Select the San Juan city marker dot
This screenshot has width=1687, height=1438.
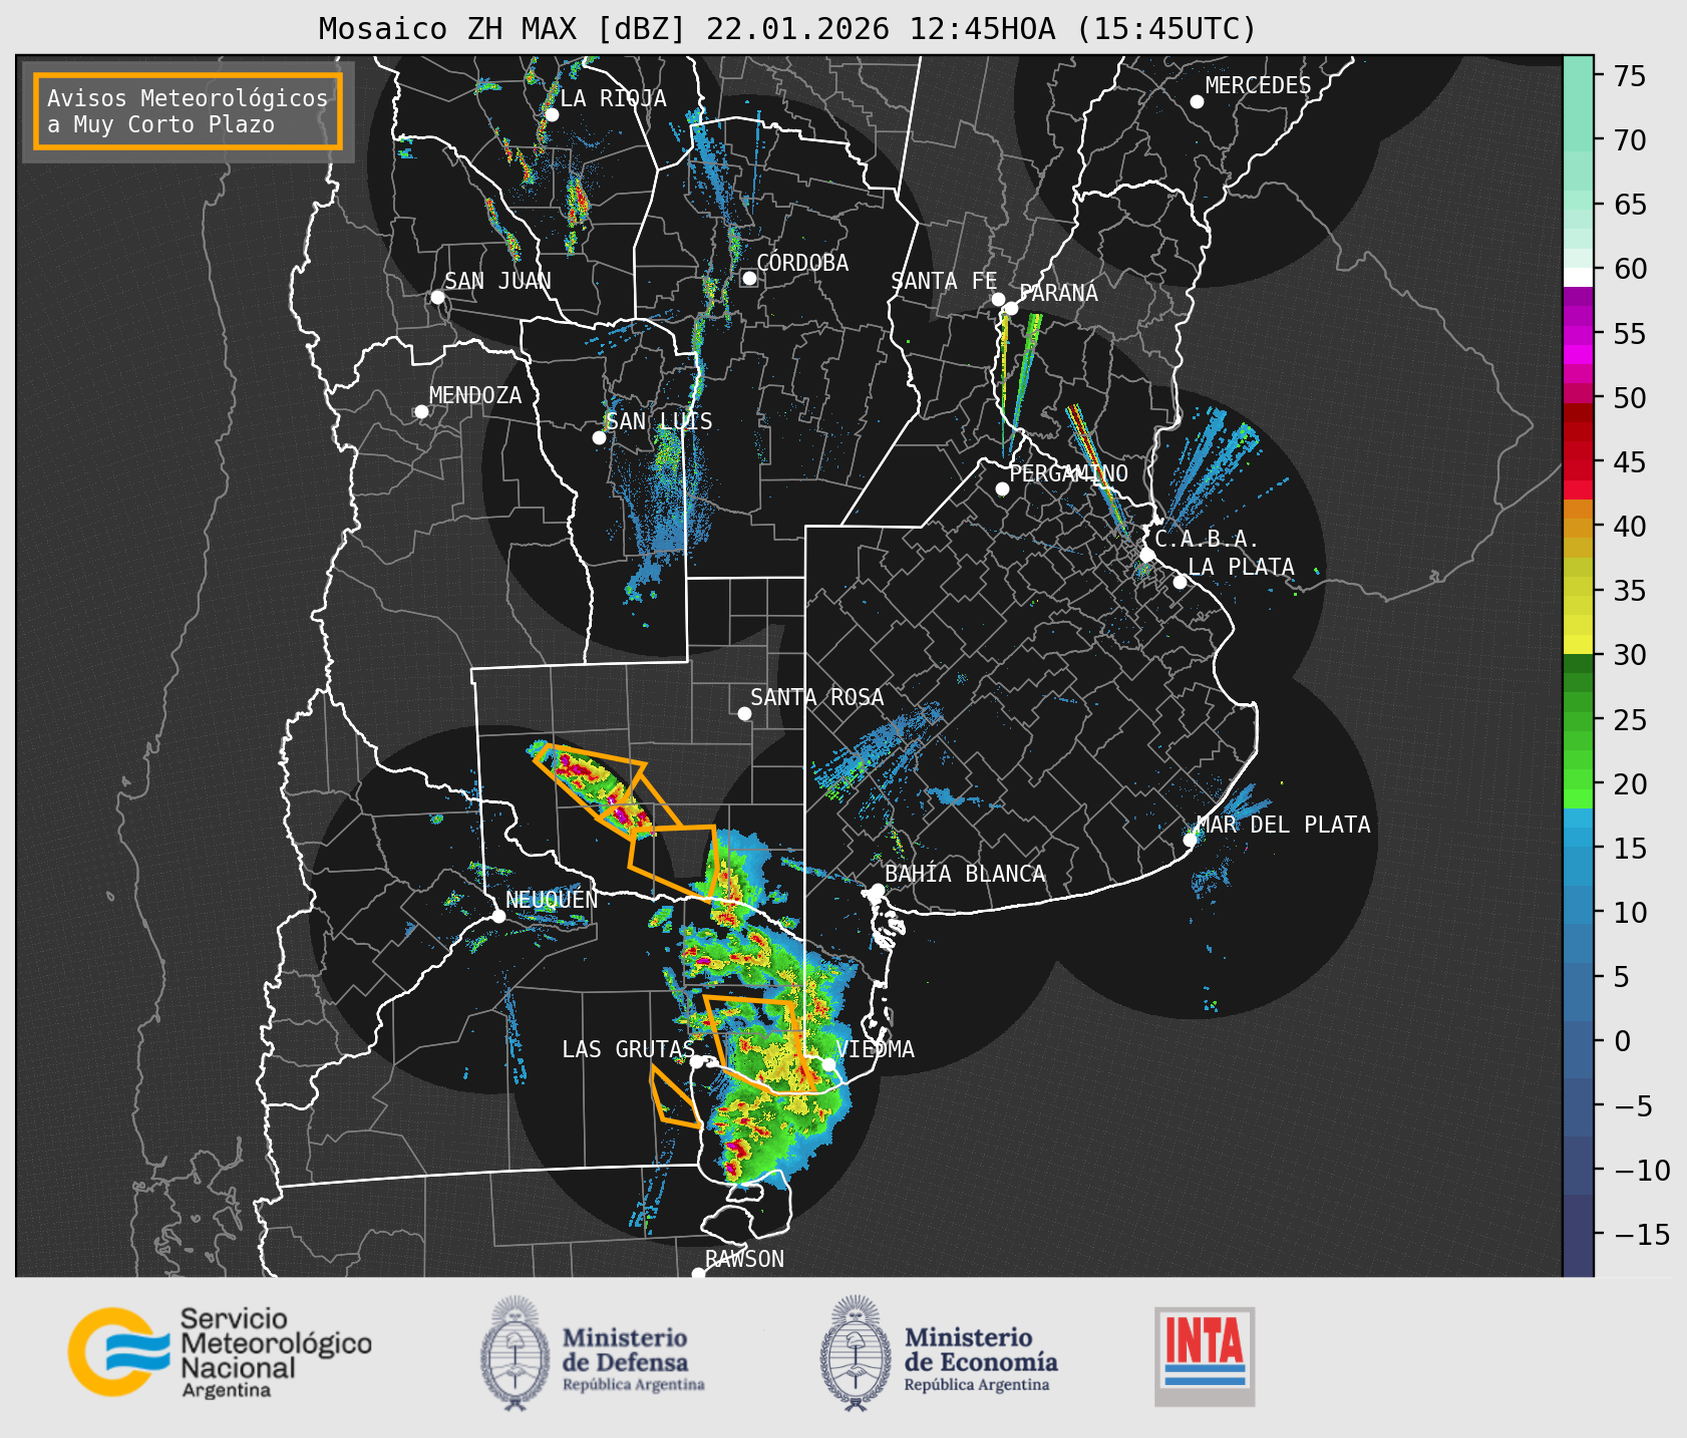click(437, 297)
